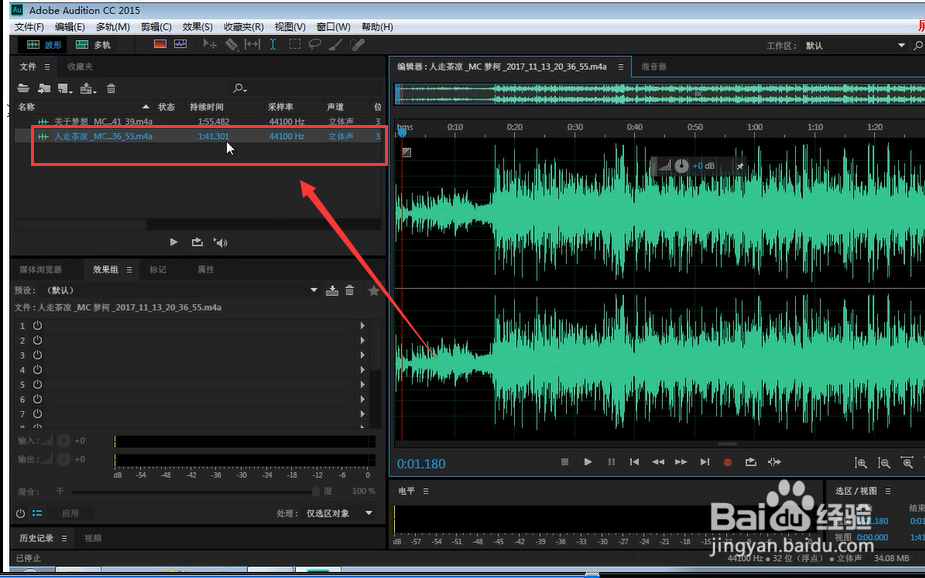
Task: Select the Marquee Selection tool
Action: coord(294,44)
